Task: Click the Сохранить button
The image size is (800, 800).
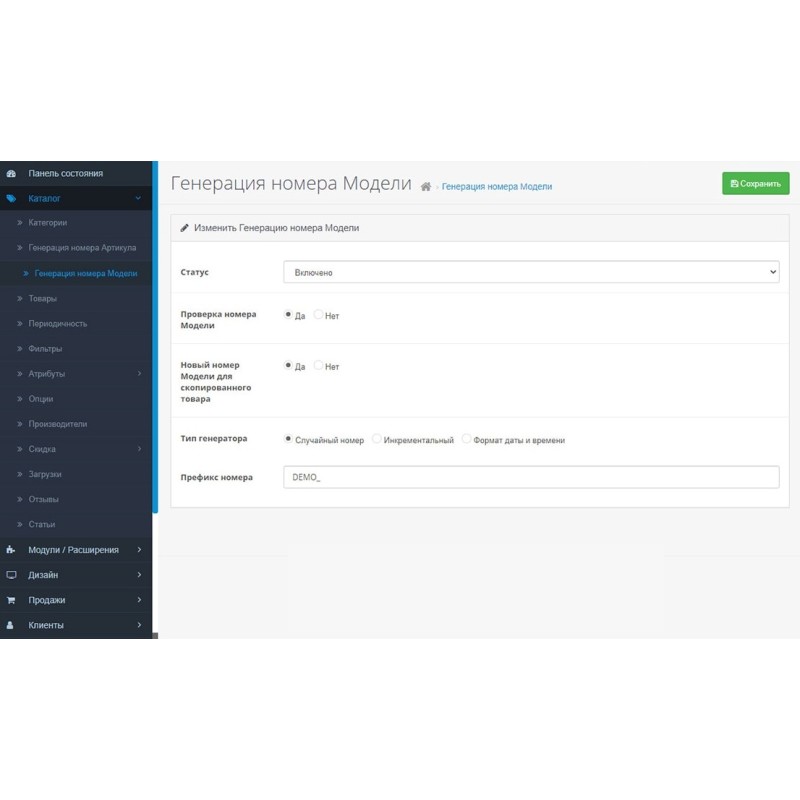Action: [756, 183]
